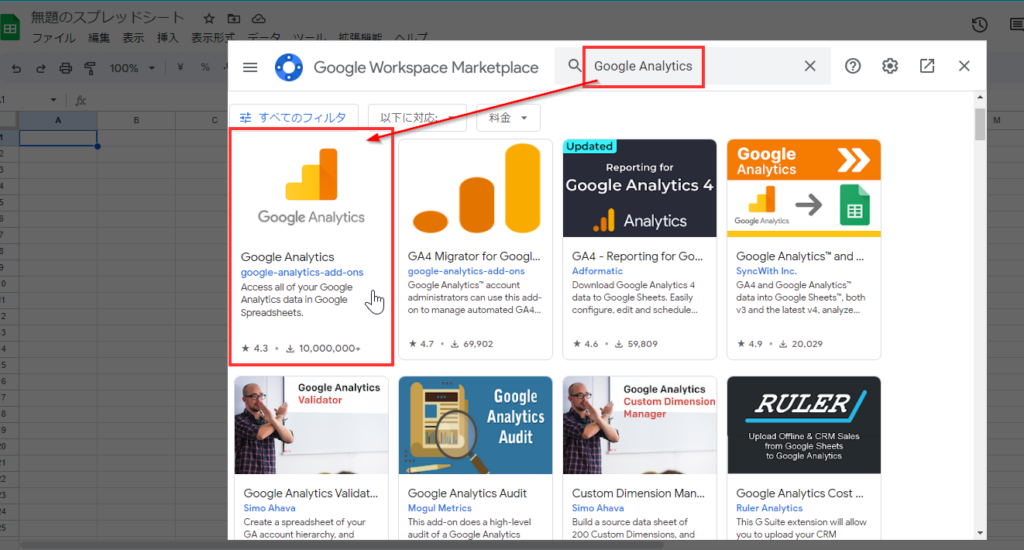Click the Adformatic developer link
1024x550 pixels.
point(598,271)
